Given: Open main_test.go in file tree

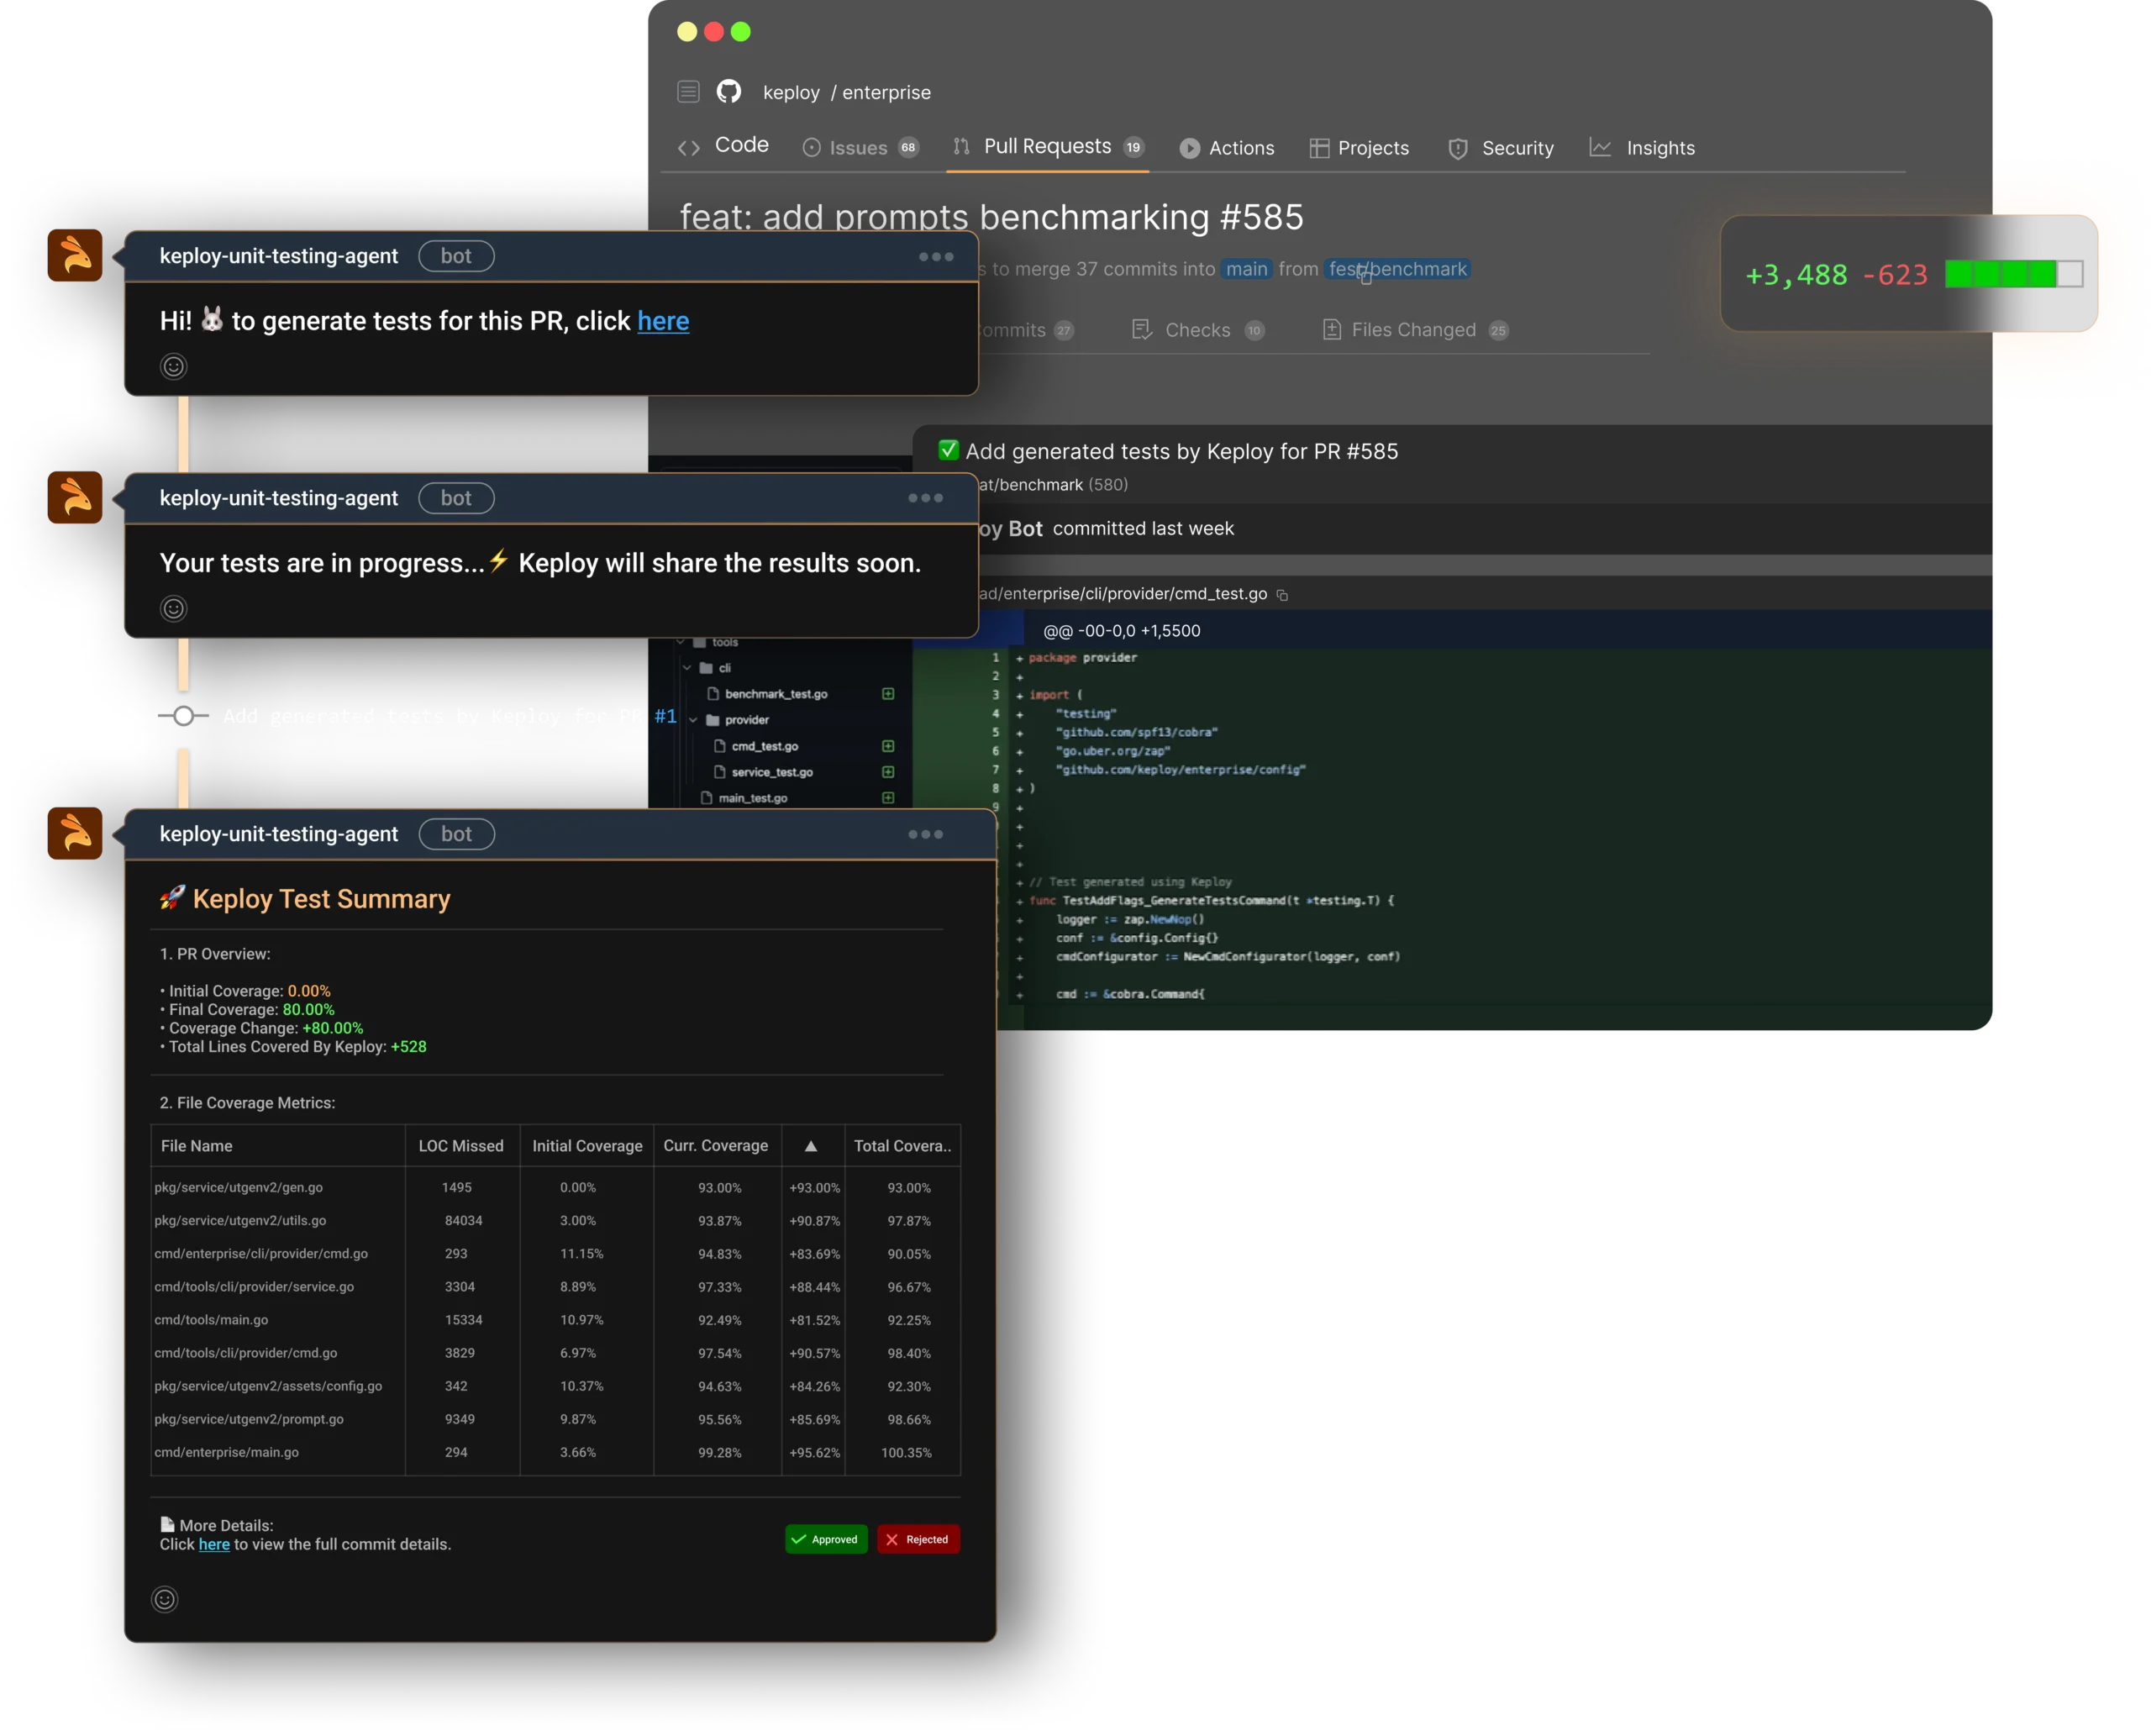Looking at the screenshot, I should click(744, 798).
